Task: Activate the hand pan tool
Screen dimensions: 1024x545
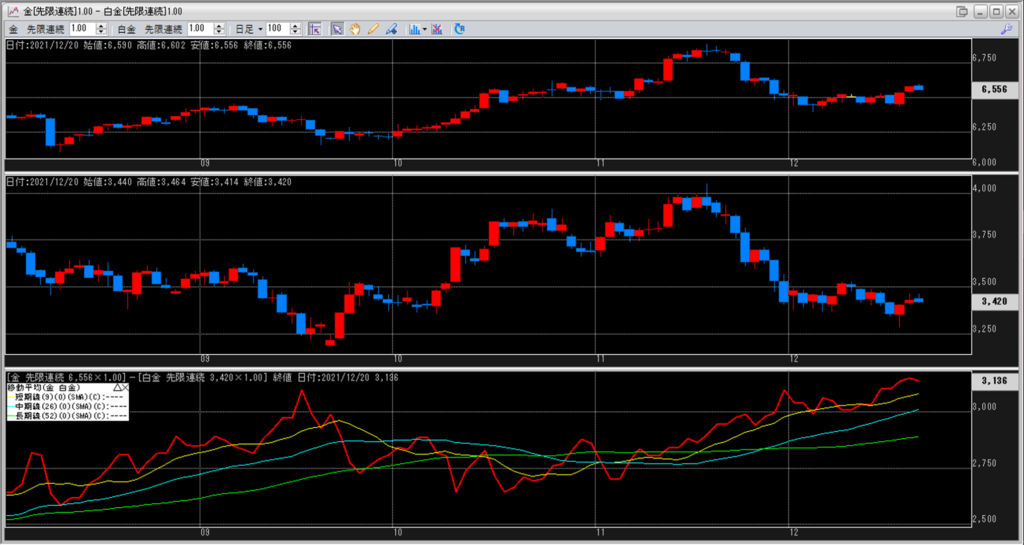Action: 355,29
